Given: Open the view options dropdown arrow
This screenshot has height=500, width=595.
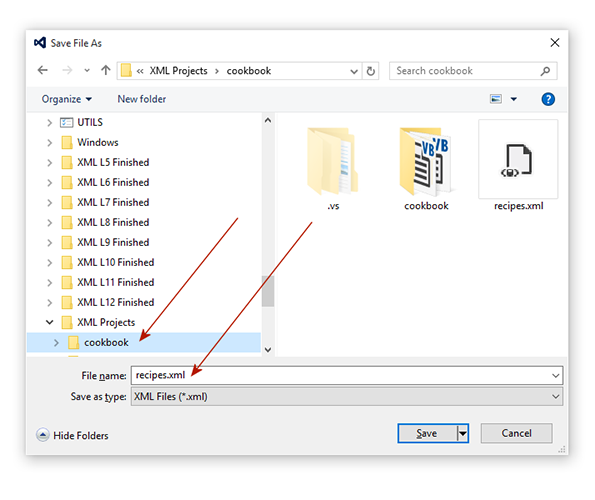Looking at the screenshot, I should point(514,99).
